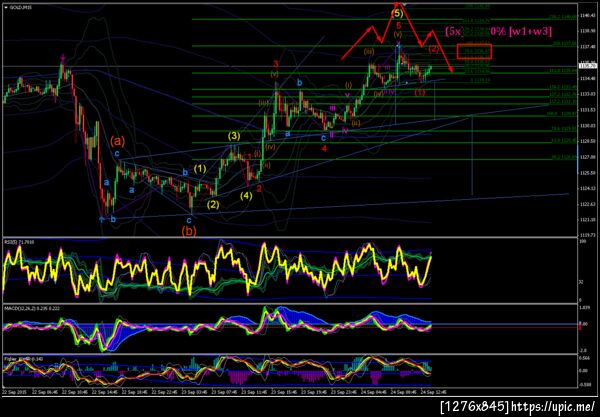Select the blue c label above (b)

pos(189,220)
